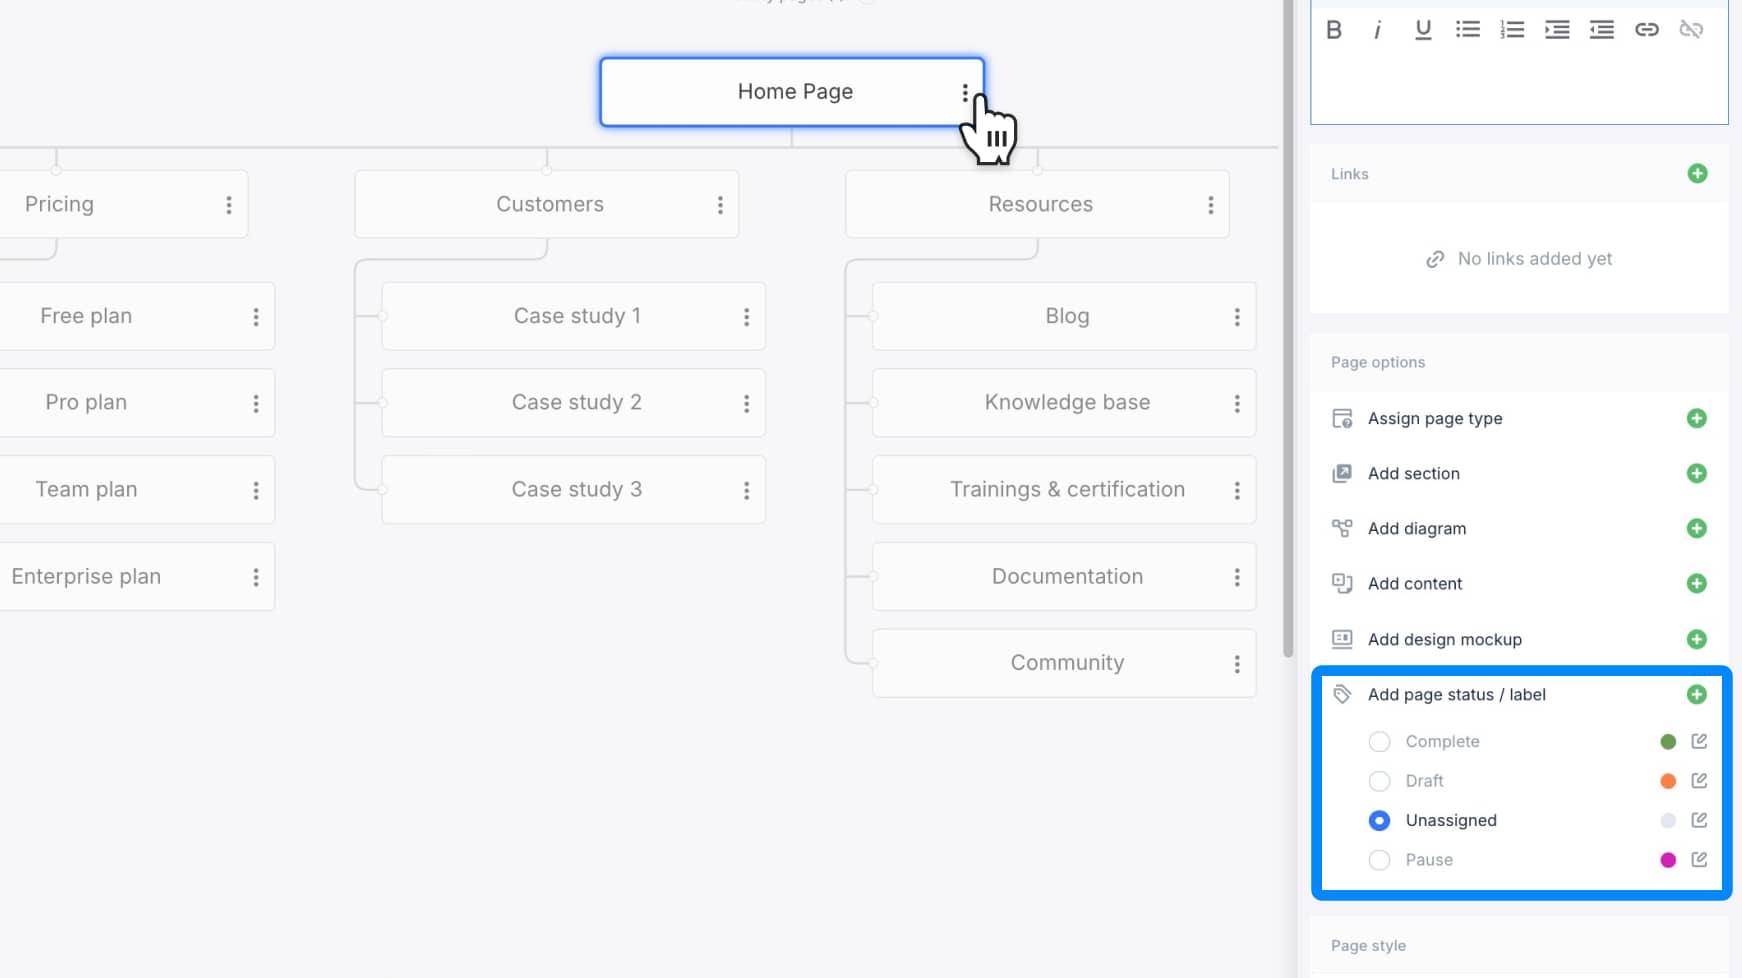Click the orange Draft color dot

[1668, 781]
